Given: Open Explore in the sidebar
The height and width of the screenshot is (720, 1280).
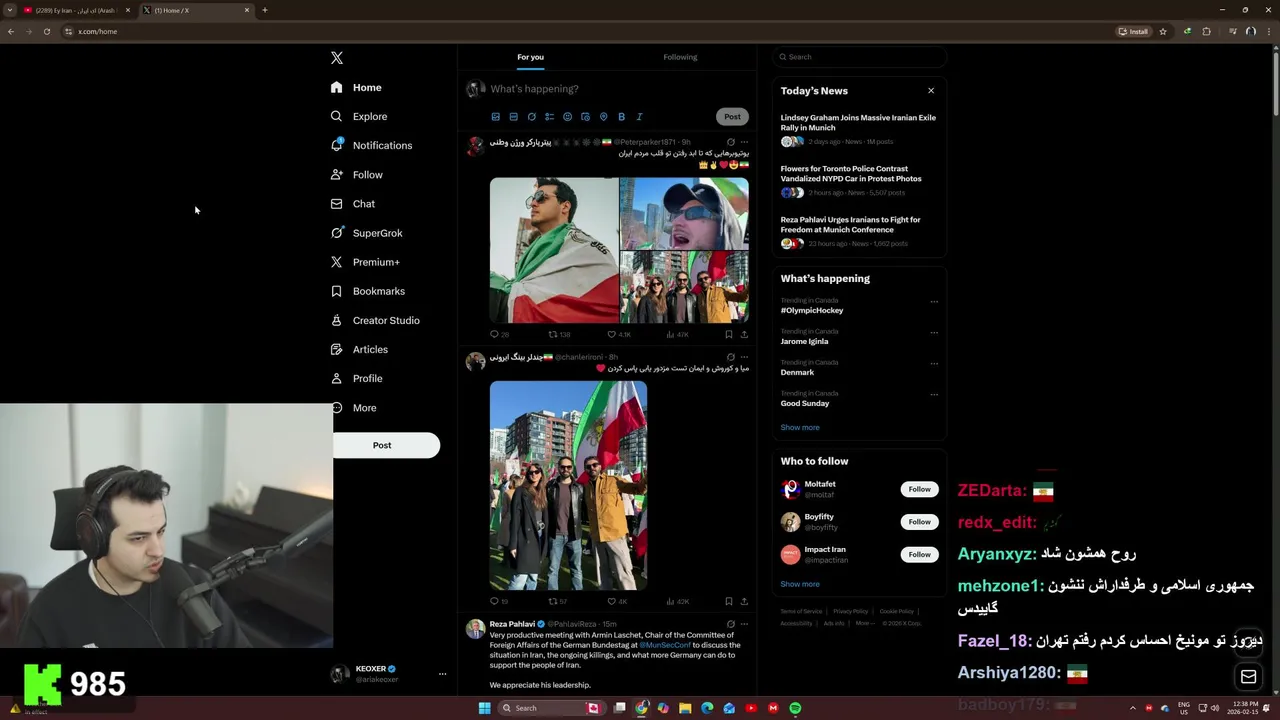Looking at the screenshot, I should tap(359, 117).
